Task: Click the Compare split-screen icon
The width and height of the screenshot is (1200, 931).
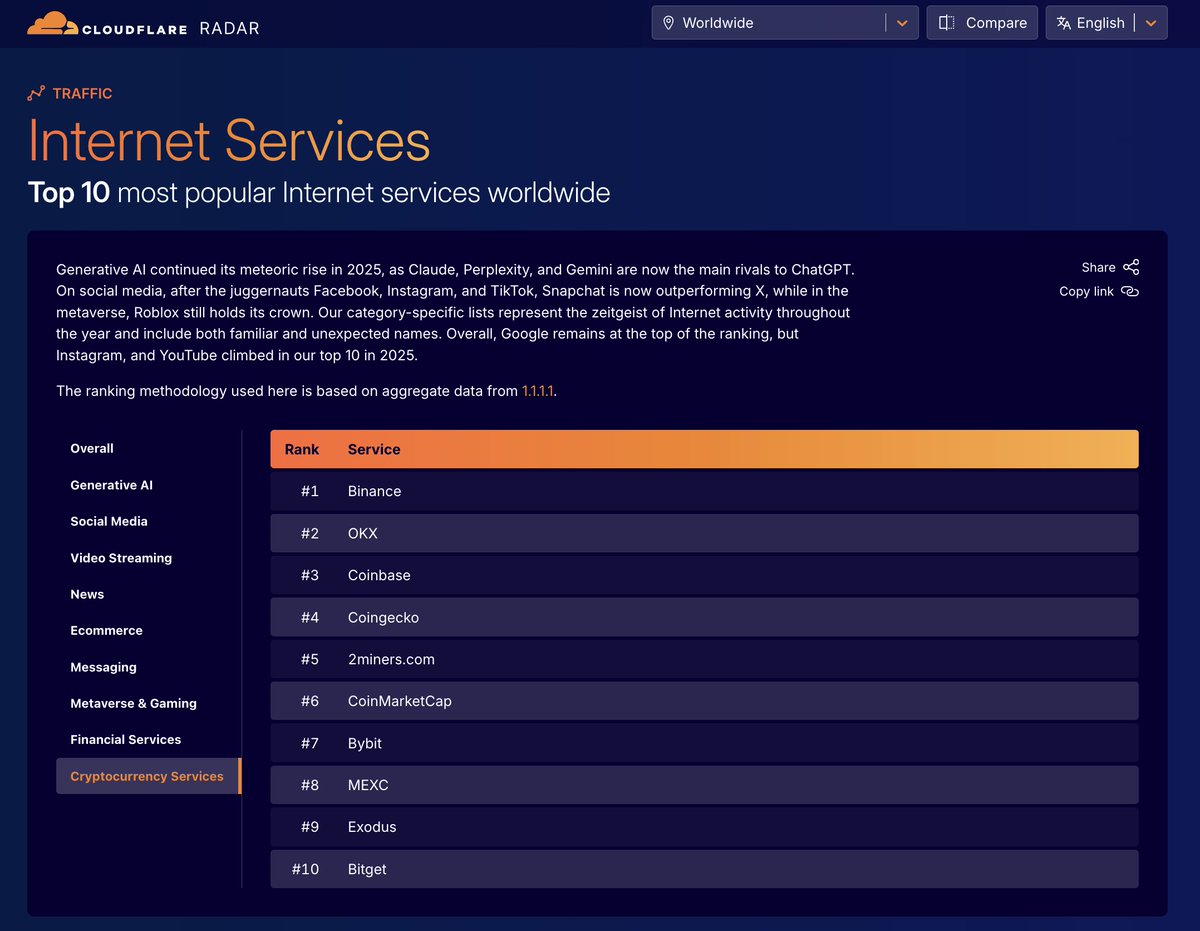Action: (x=945, y=22)
